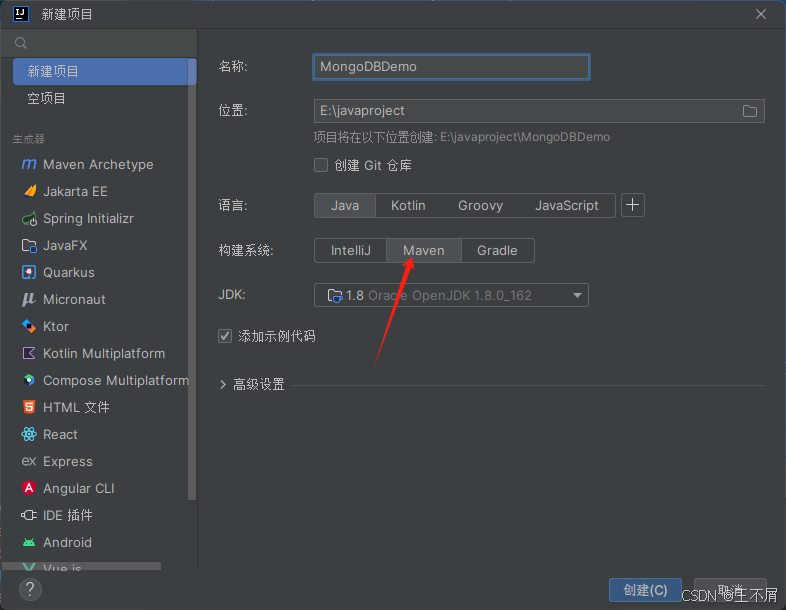The width and height of the screenshot is (786, 610).
Task: Click the Jakarta EE icon
Action: point(29,191)
